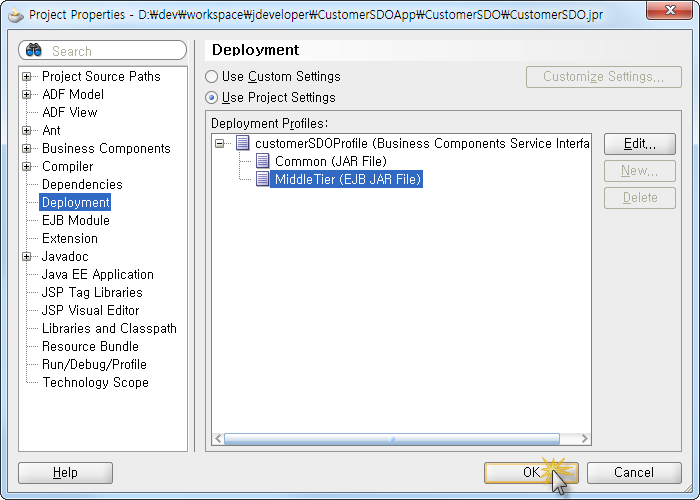This screenshot has width=700, height=500.
Task: Select Use Project Settings radio button
Action: (x=211, y=97)
